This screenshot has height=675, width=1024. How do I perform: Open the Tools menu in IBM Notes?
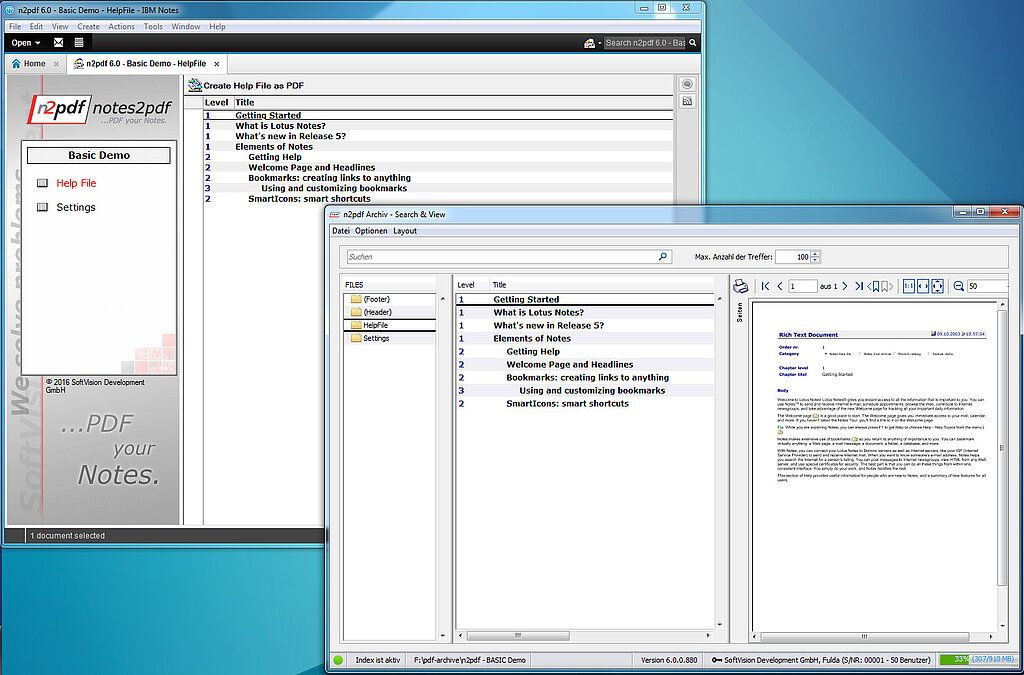[153, 27]
